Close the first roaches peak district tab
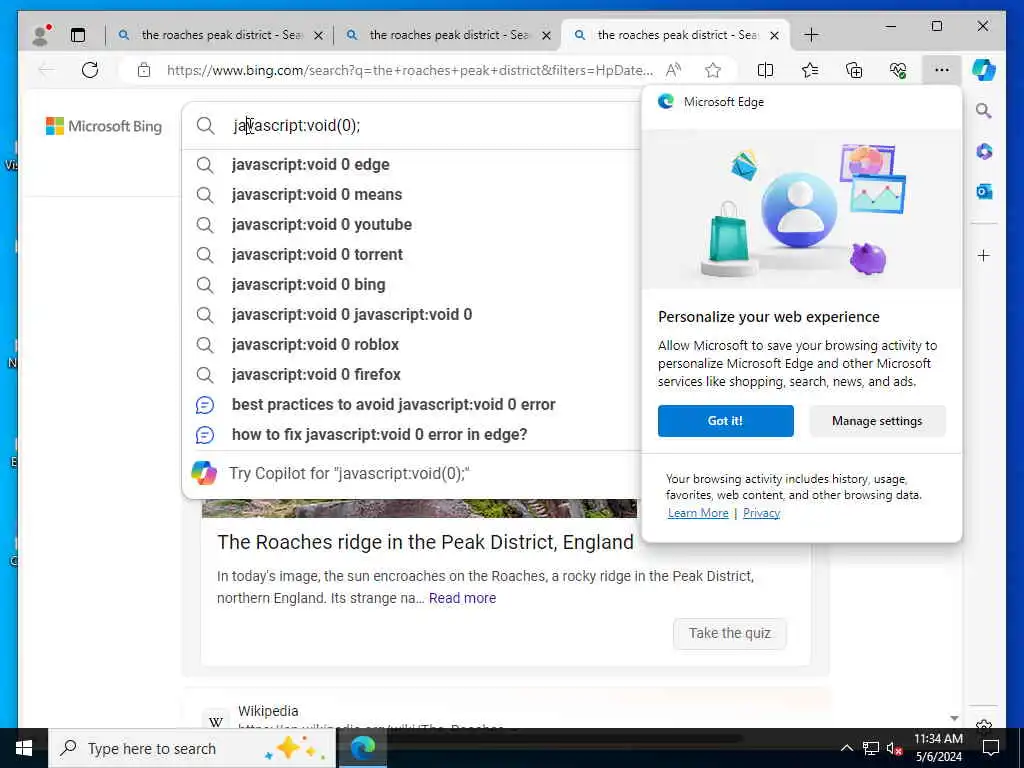This screenshot has height=768, width=1024. pyautogui.click(x=319, y=35)
